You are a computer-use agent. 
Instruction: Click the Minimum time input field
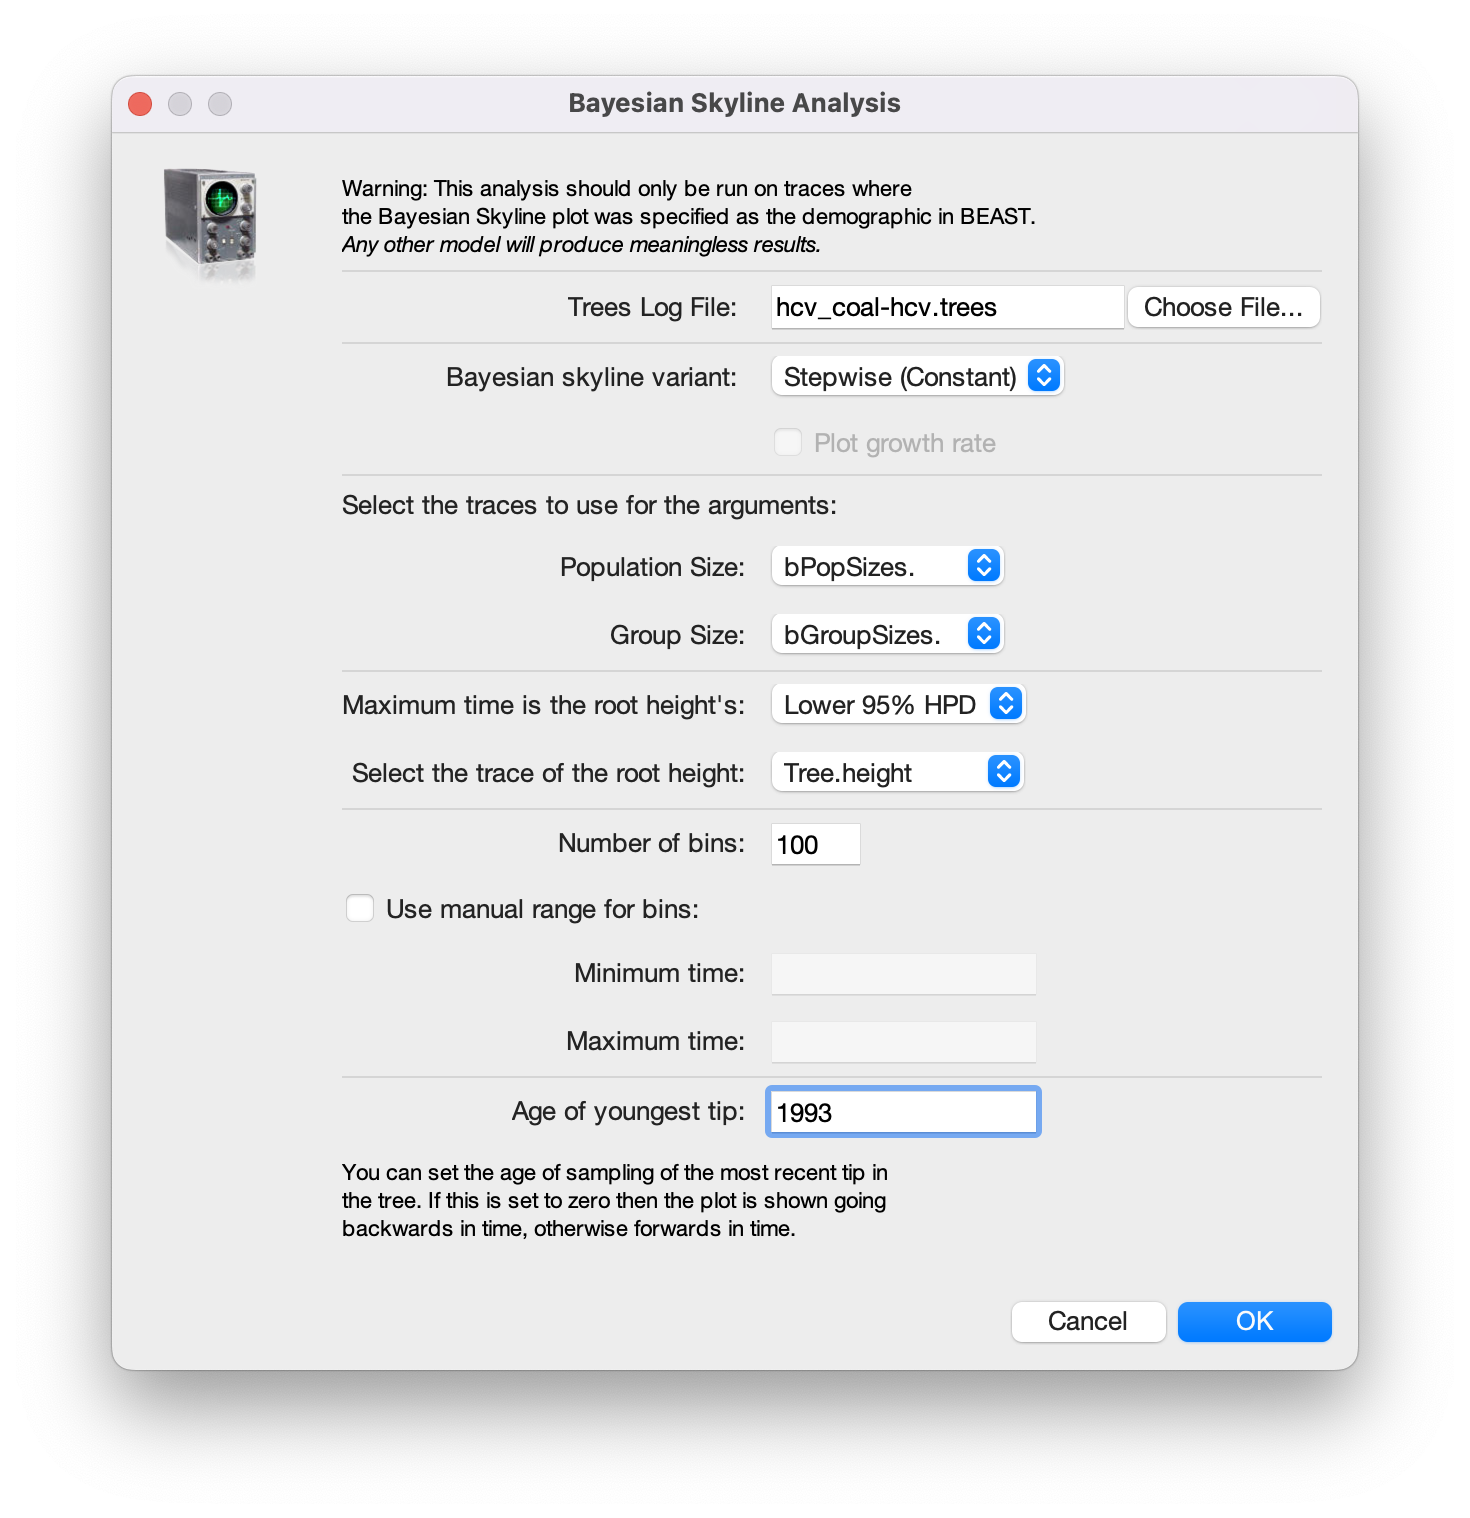coord(903,974)
